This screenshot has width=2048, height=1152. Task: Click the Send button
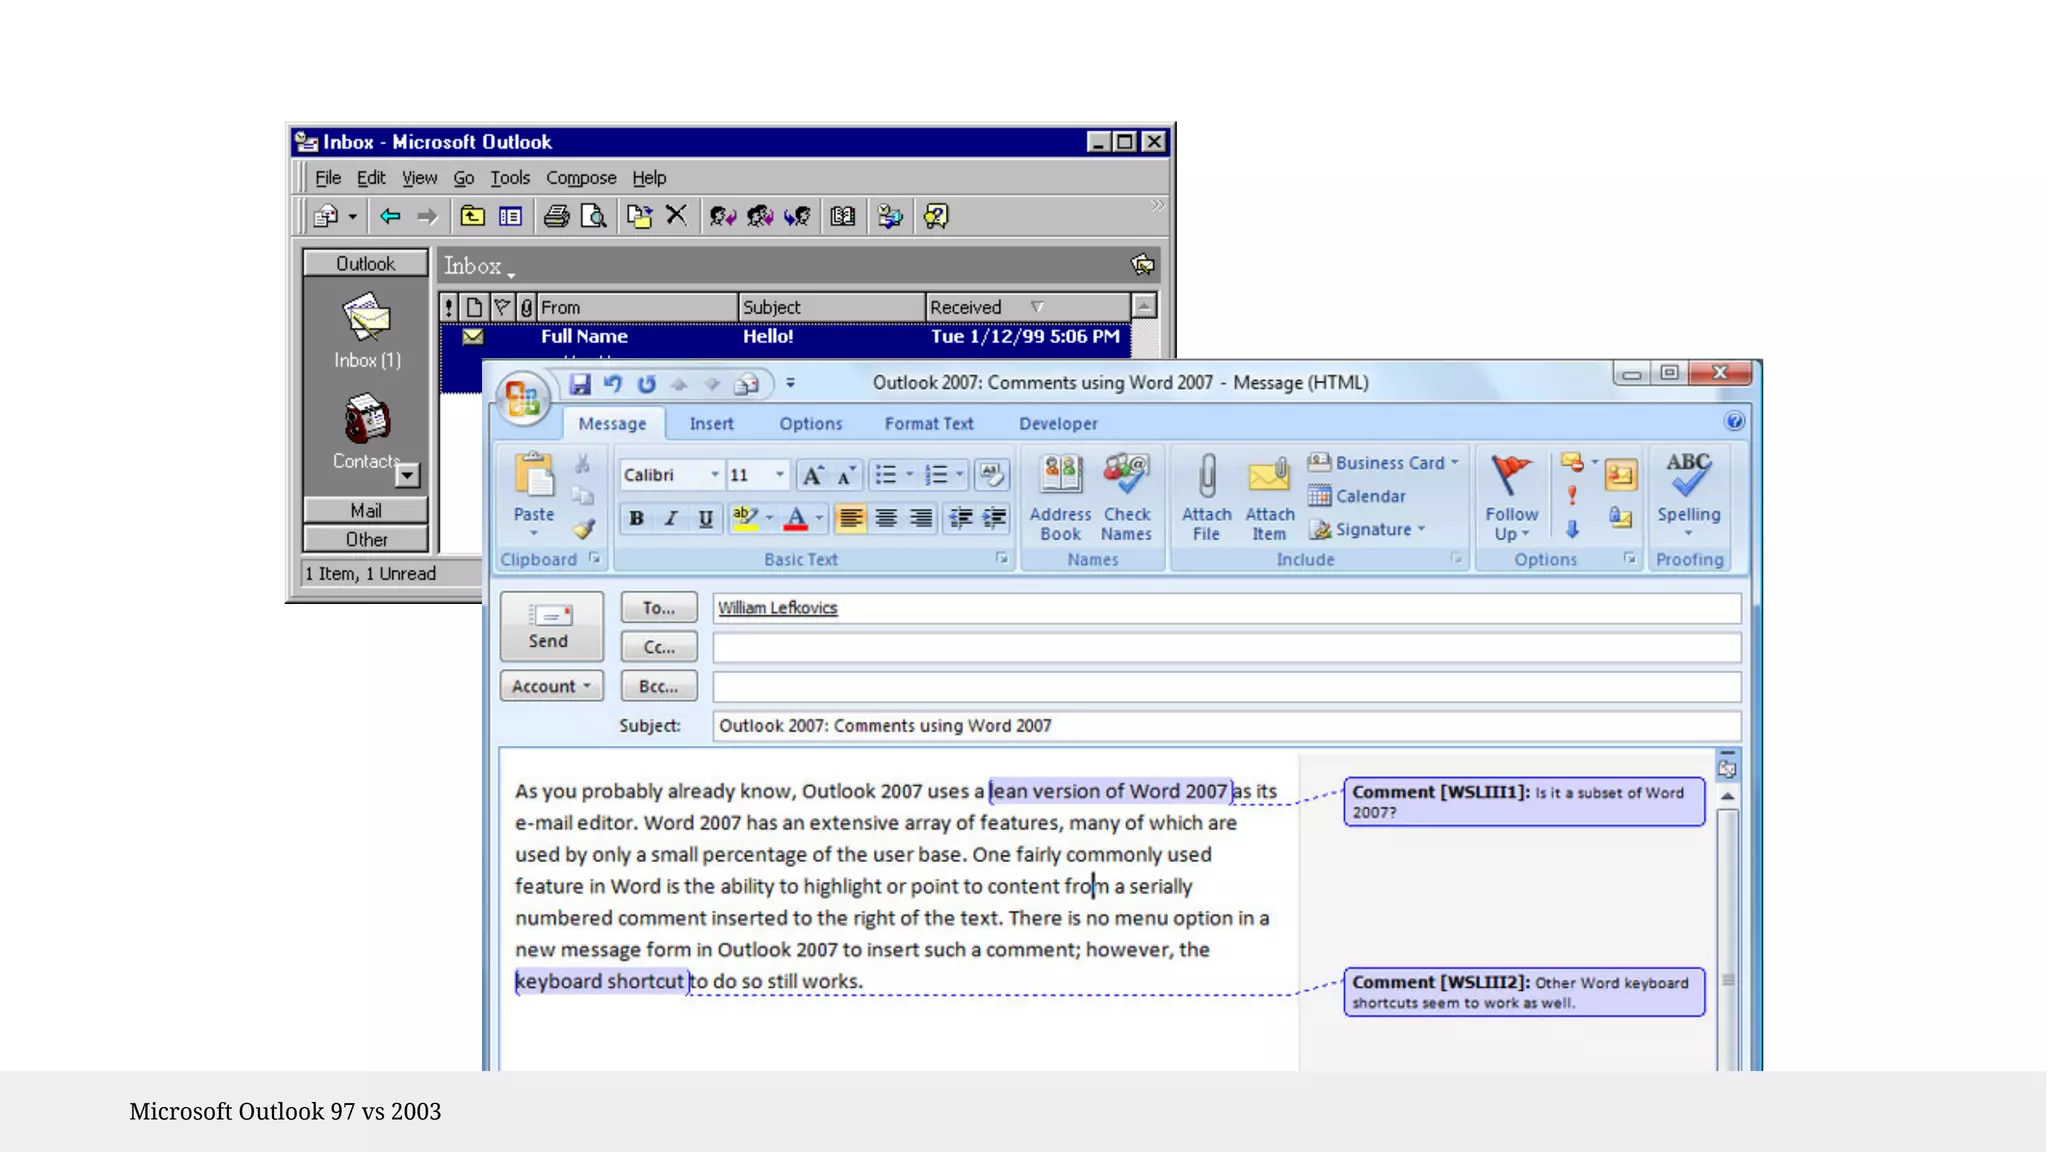pos(551,626)
